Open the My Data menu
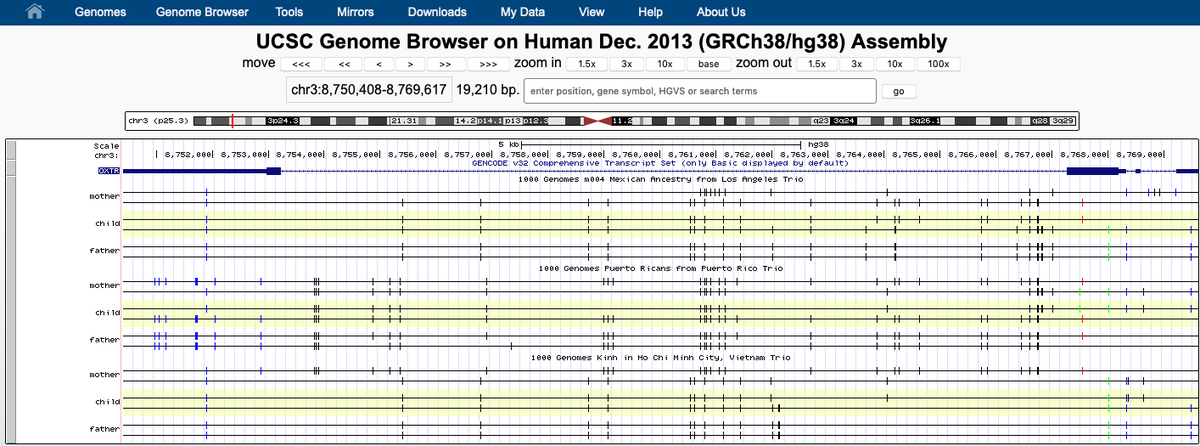Viewport: 1200px width, 446px height. point(523,12)
